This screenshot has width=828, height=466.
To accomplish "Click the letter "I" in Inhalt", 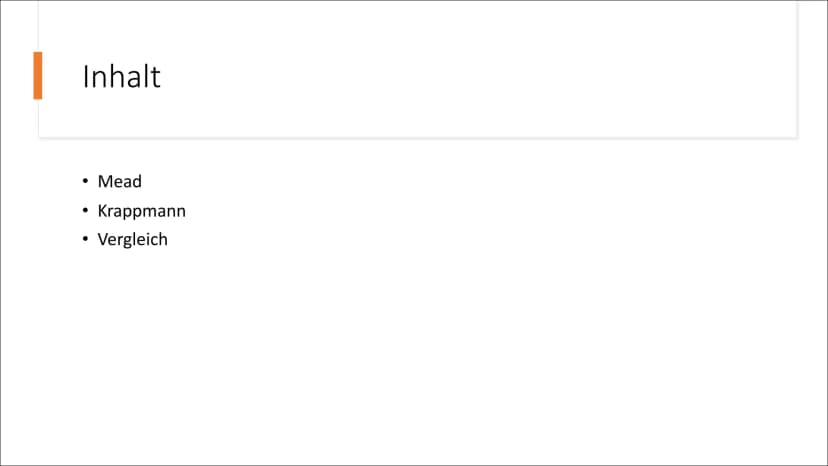I will pyautogui.click(x=85, y=77).
